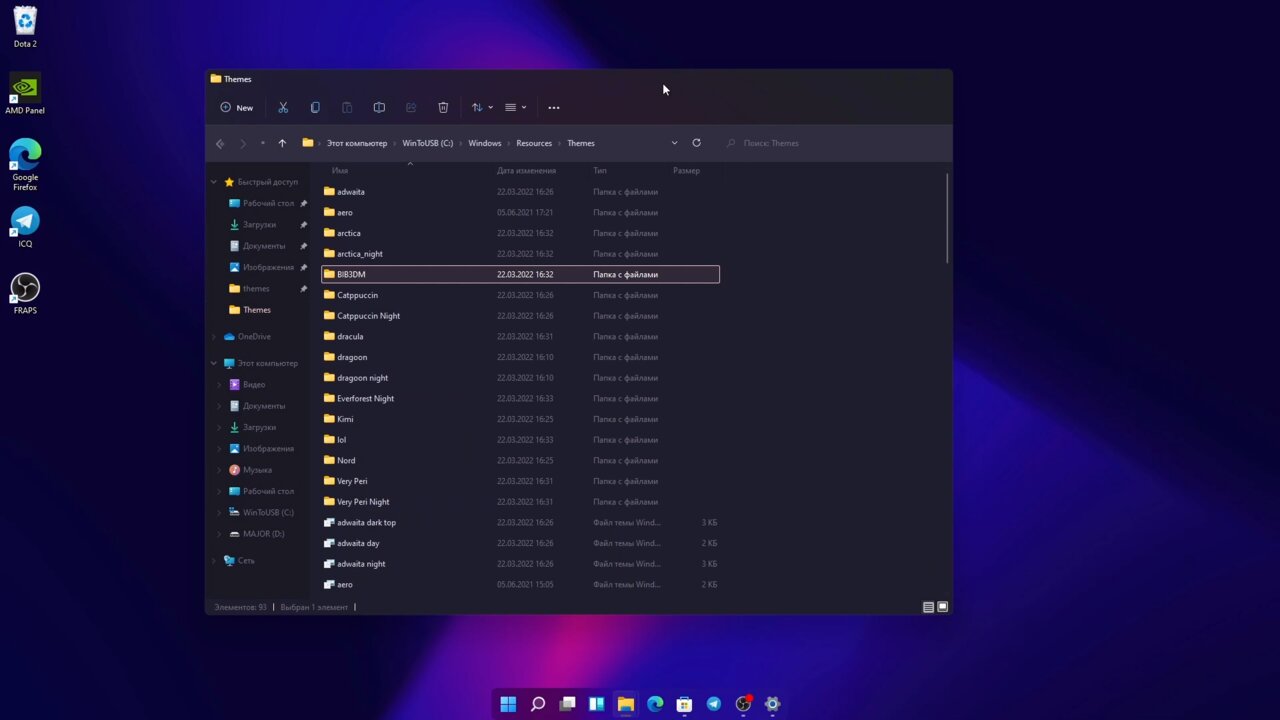Screen dimensions: 1280x720
Task: Select the dracula folder in the list
Action: click(x=350, y=336)
